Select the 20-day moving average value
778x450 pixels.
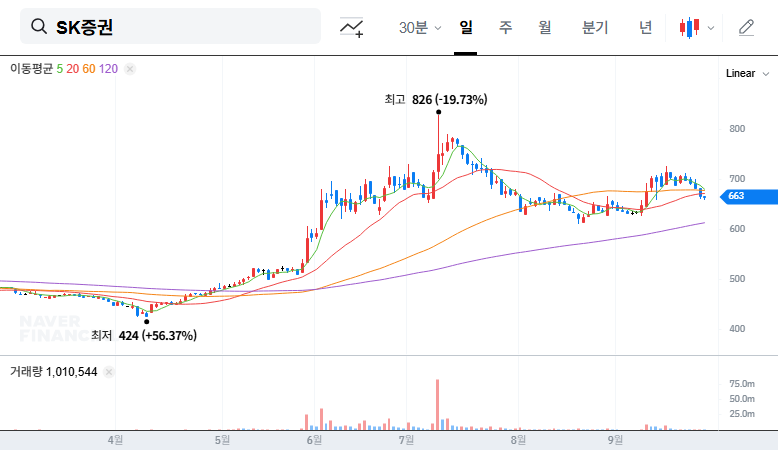click(72, 68)
